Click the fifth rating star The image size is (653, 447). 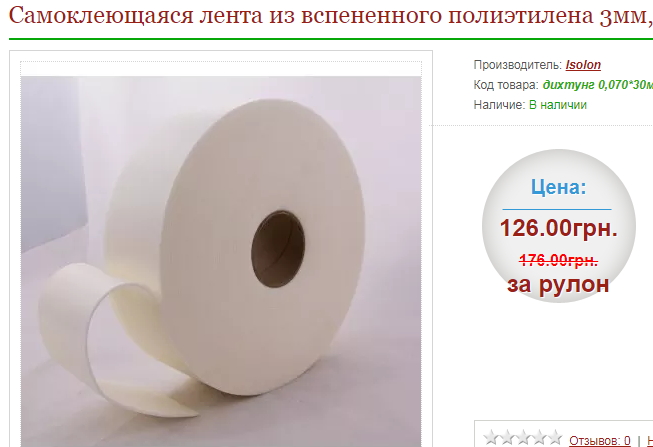(x=555, y=438)
